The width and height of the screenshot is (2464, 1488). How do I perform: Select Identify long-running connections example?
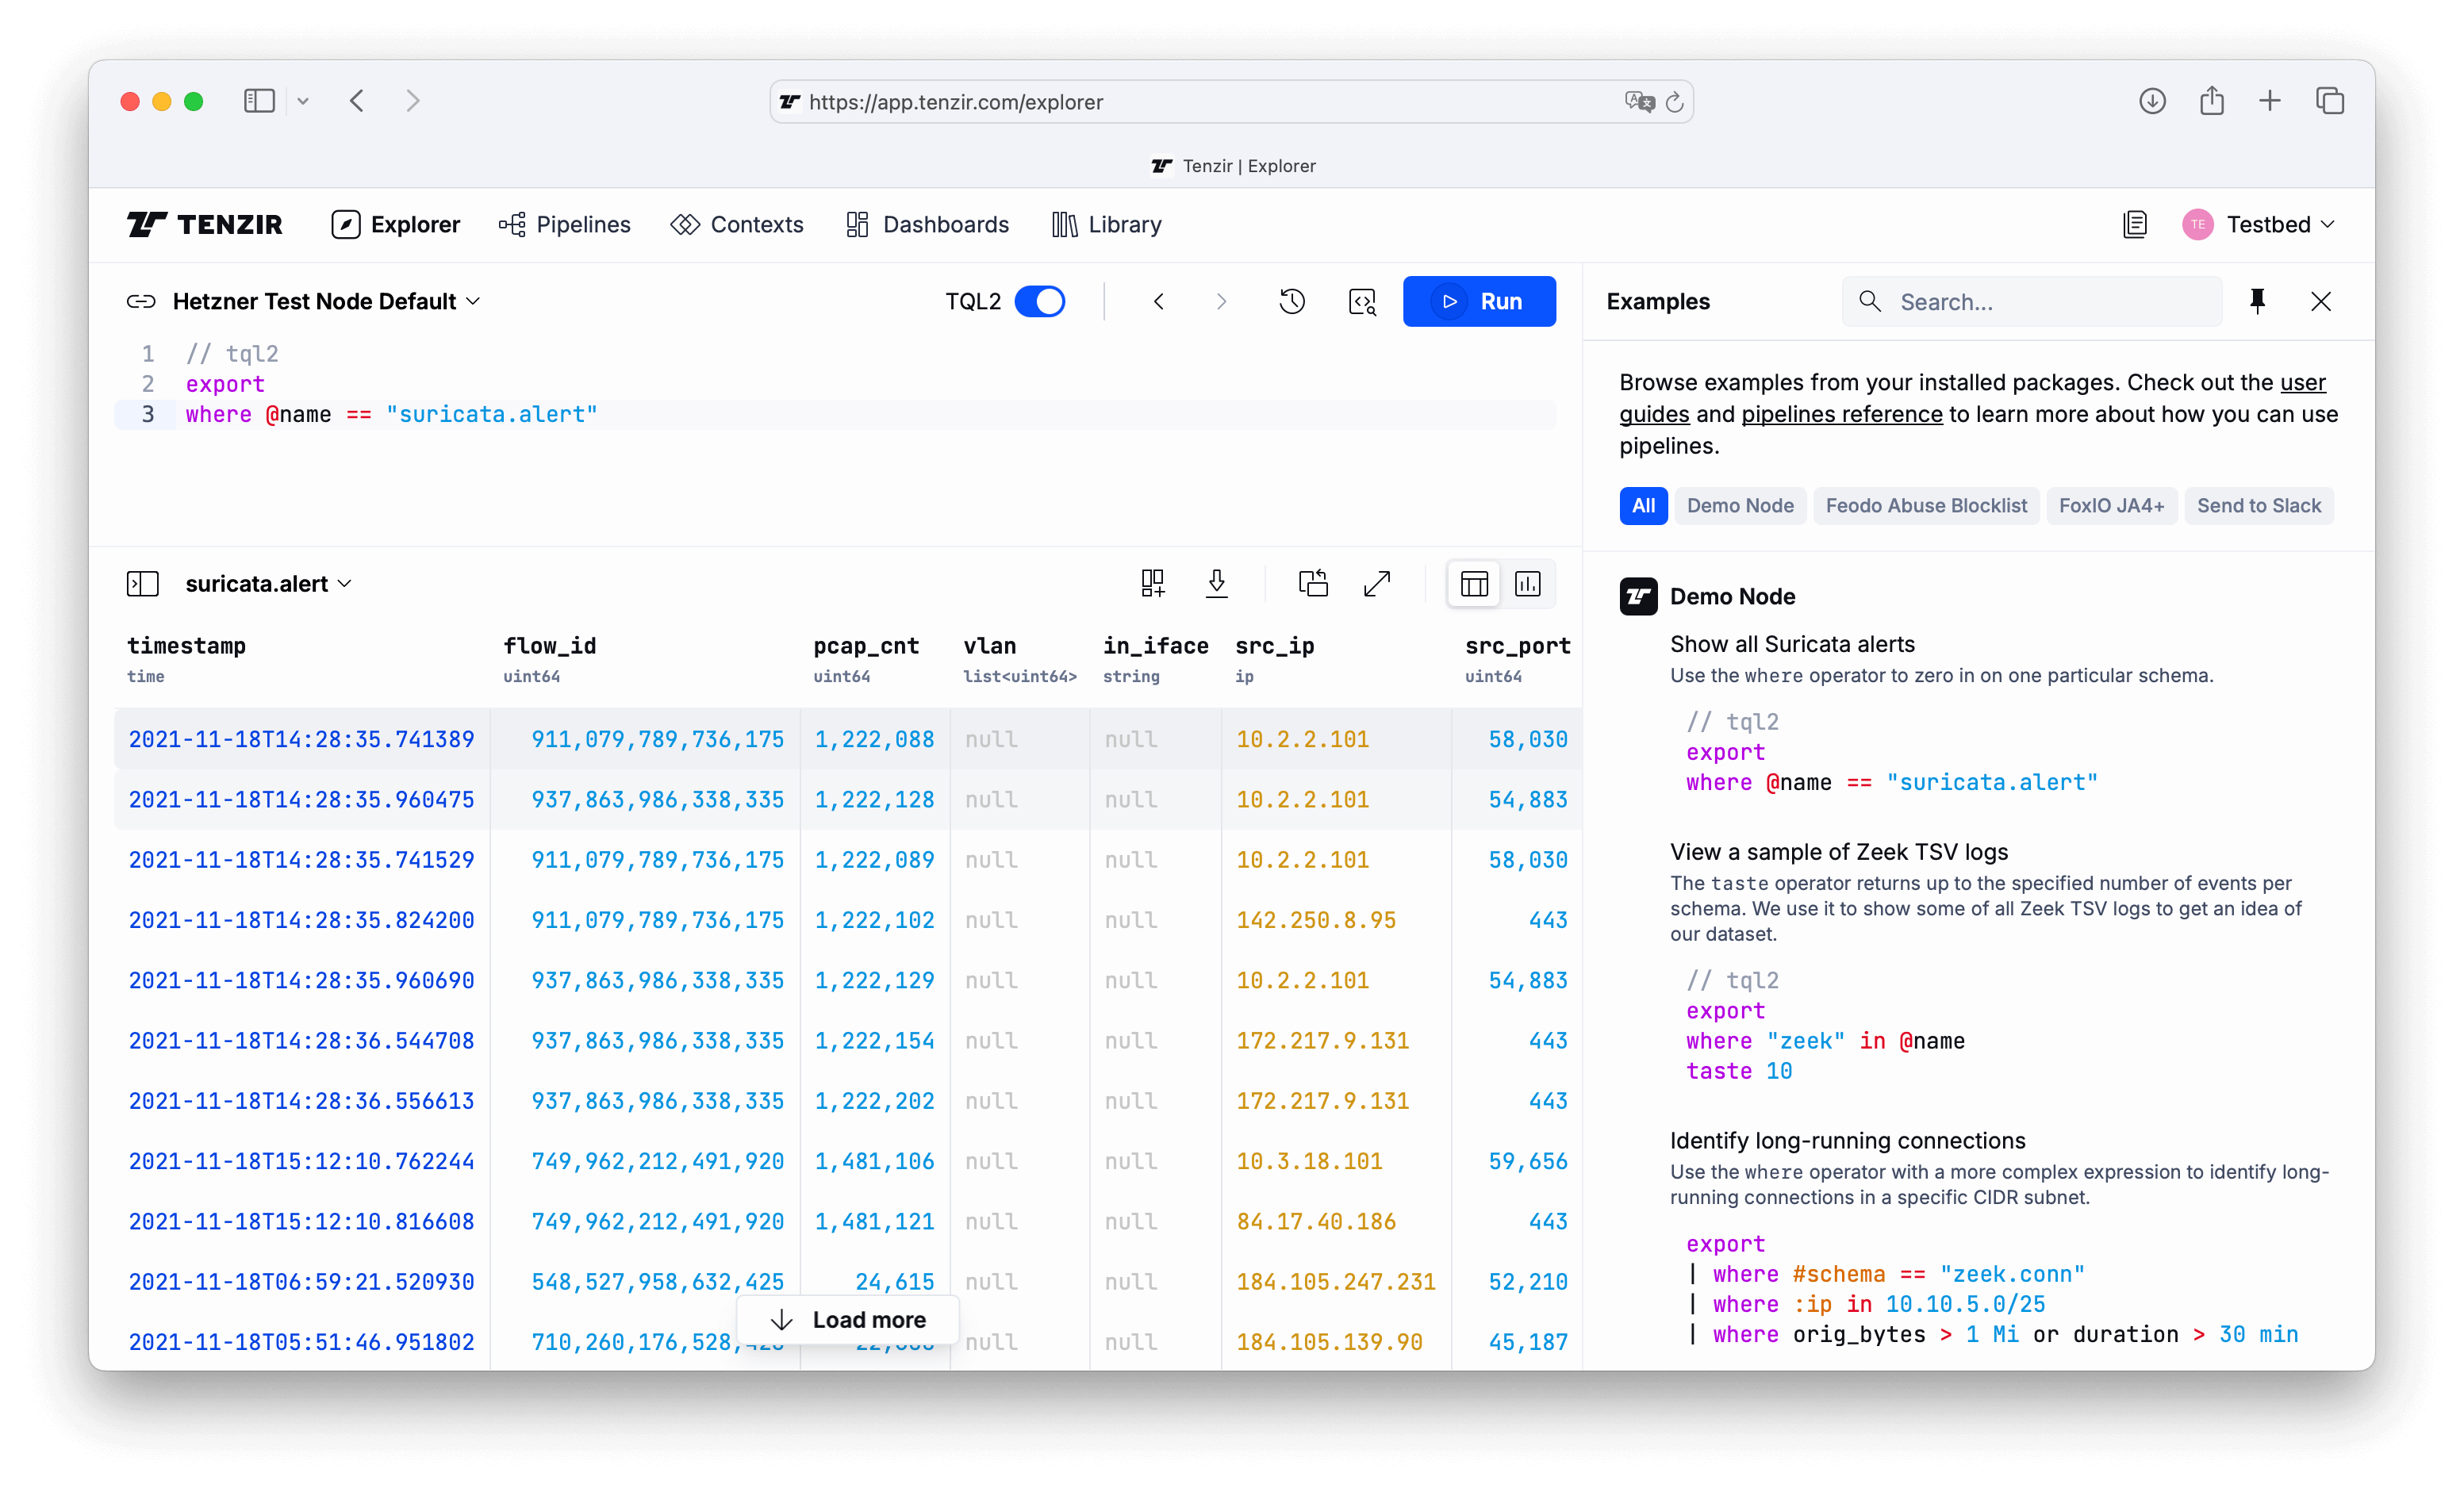click(x=1847, y=1141)
